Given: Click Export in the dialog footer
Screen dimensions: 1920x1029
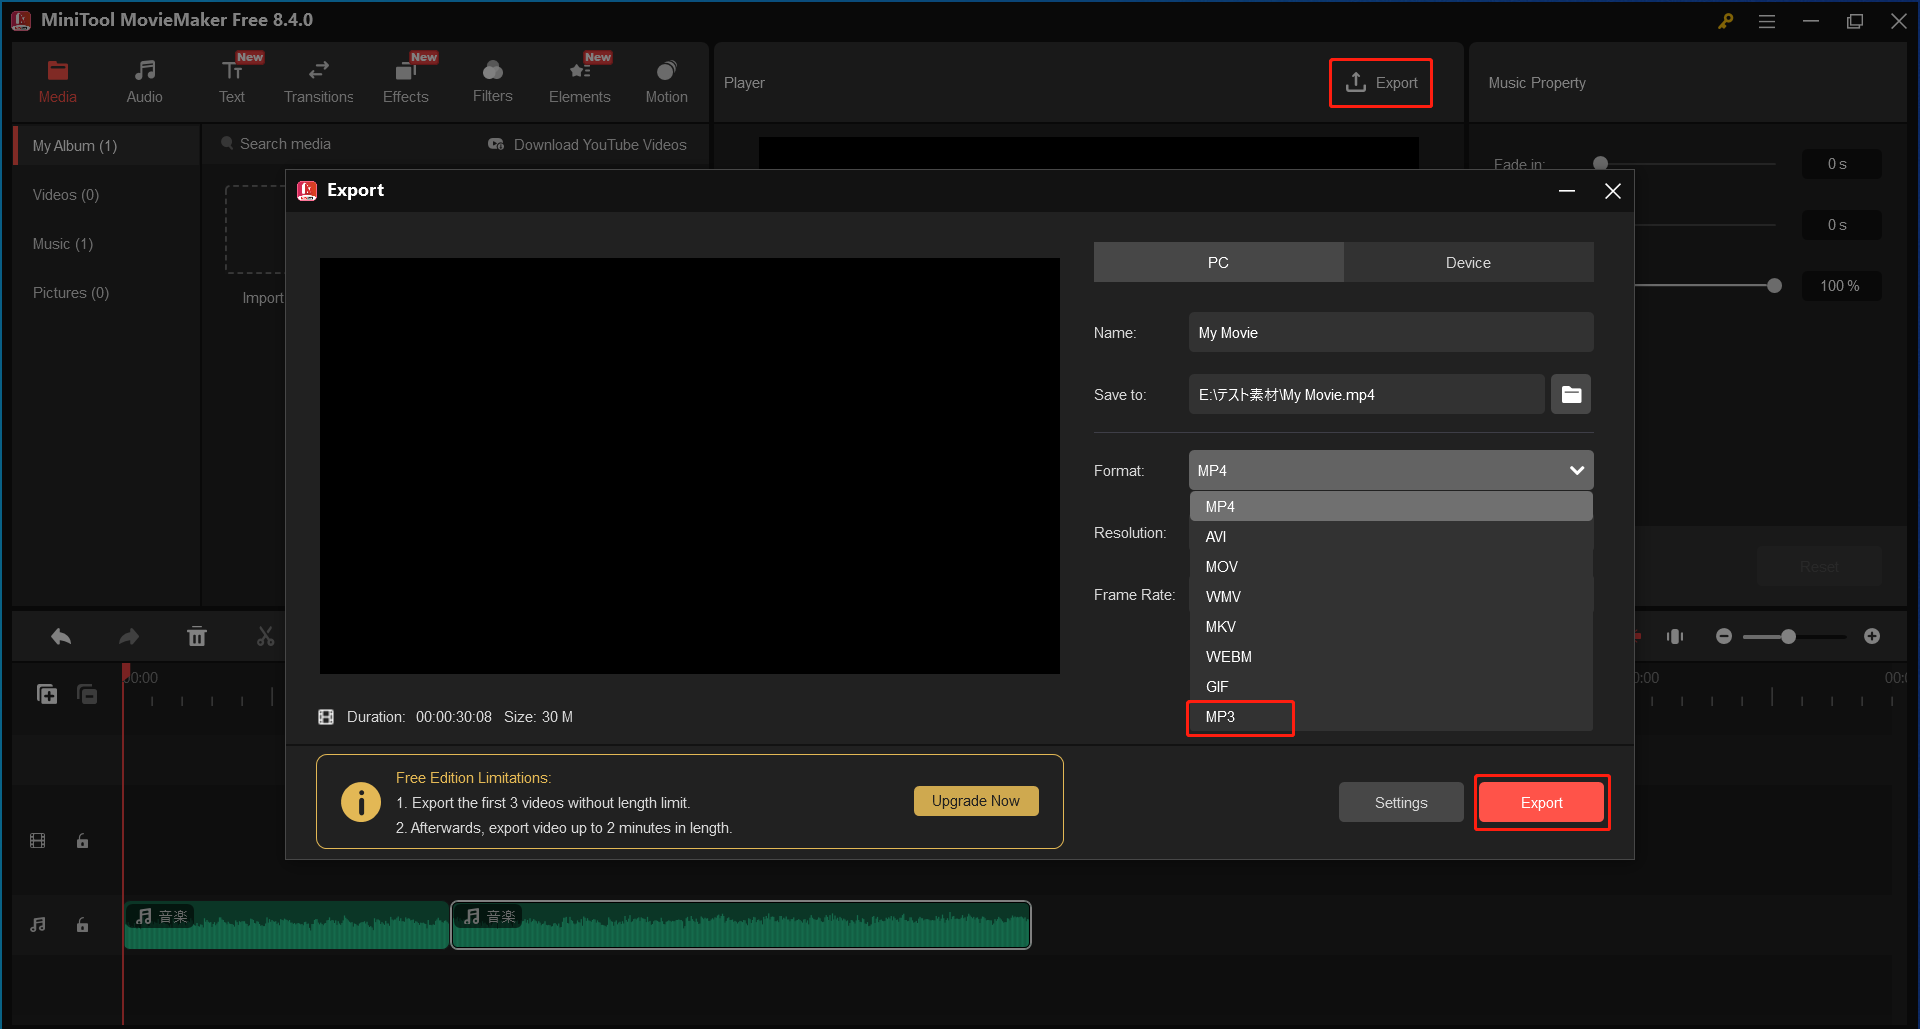Looking at the screenshot, I should point(1541,802).
